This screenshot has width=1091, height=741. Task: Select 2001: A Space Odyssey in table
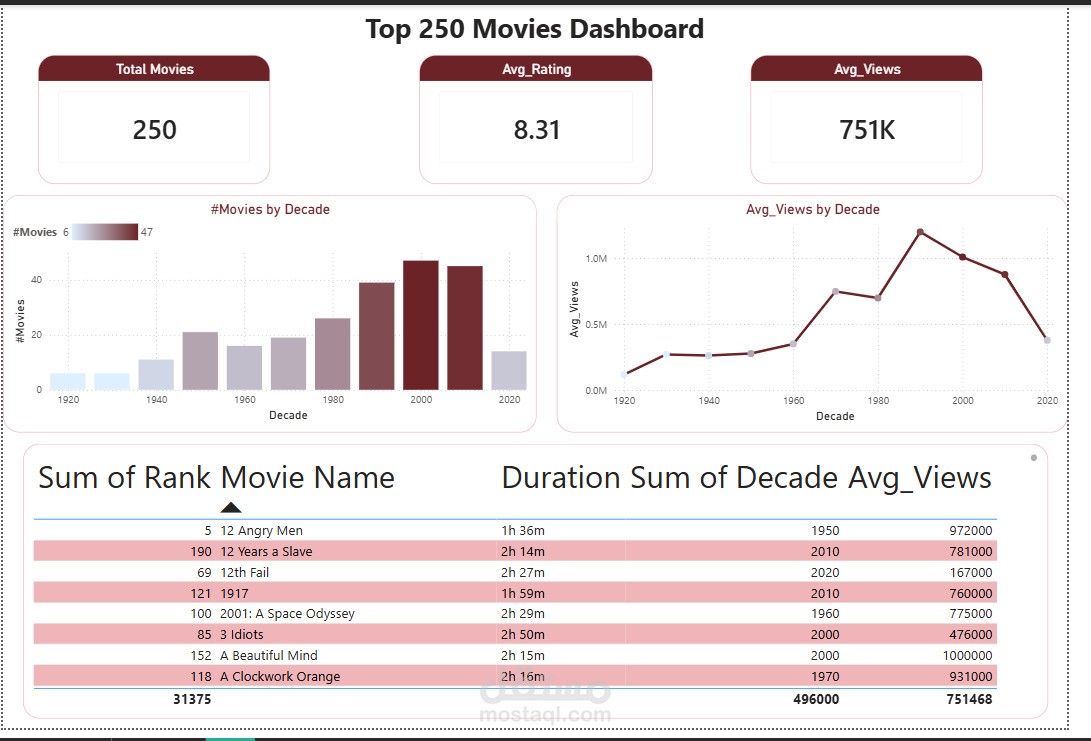(287, 614)
